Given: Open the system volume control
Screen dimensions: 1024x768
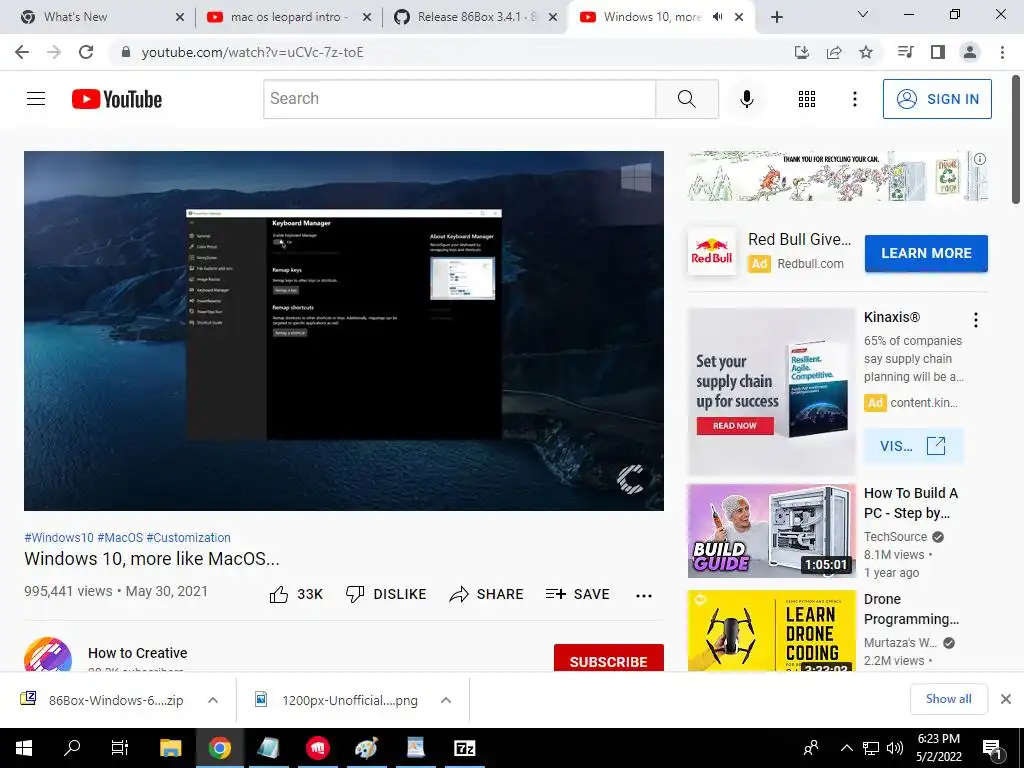Looking at the screenshot, I should coord(895,748).
